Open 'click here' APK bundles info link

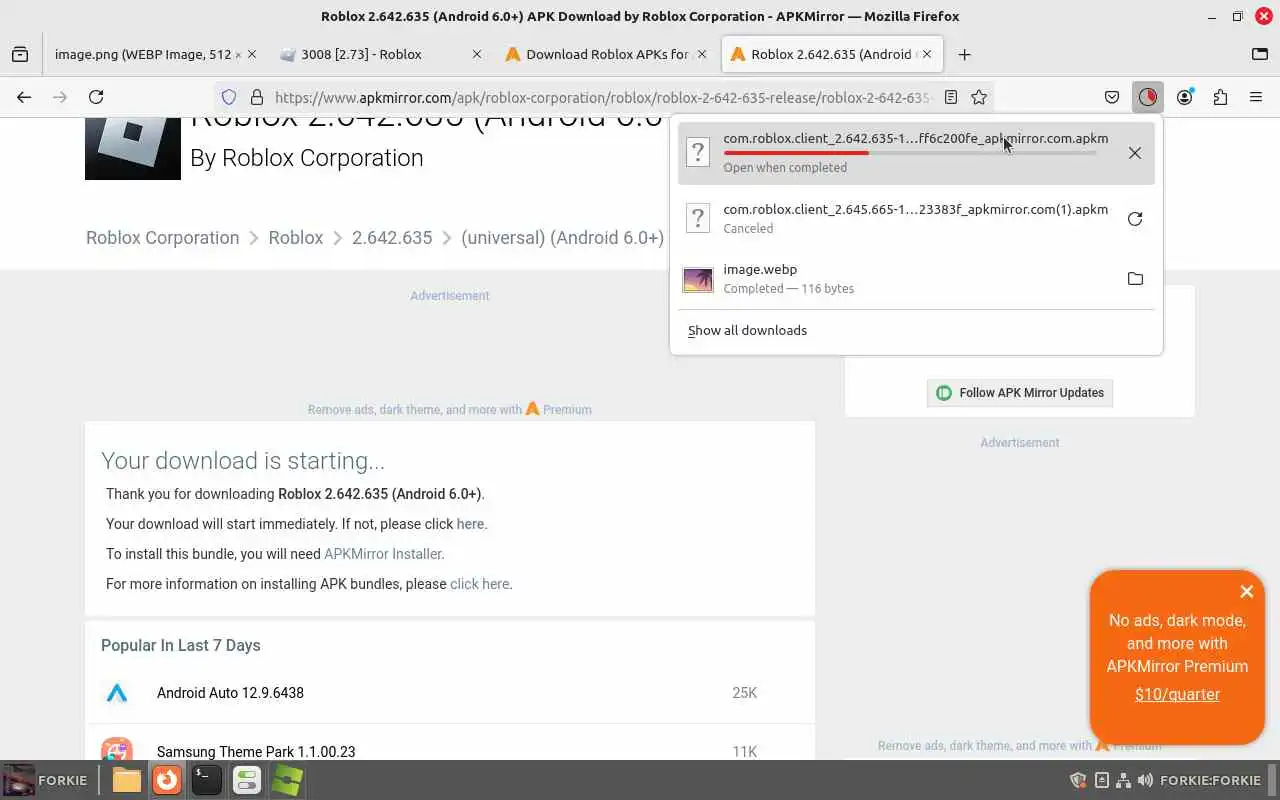pyautogui.click(x=480, y=584)
